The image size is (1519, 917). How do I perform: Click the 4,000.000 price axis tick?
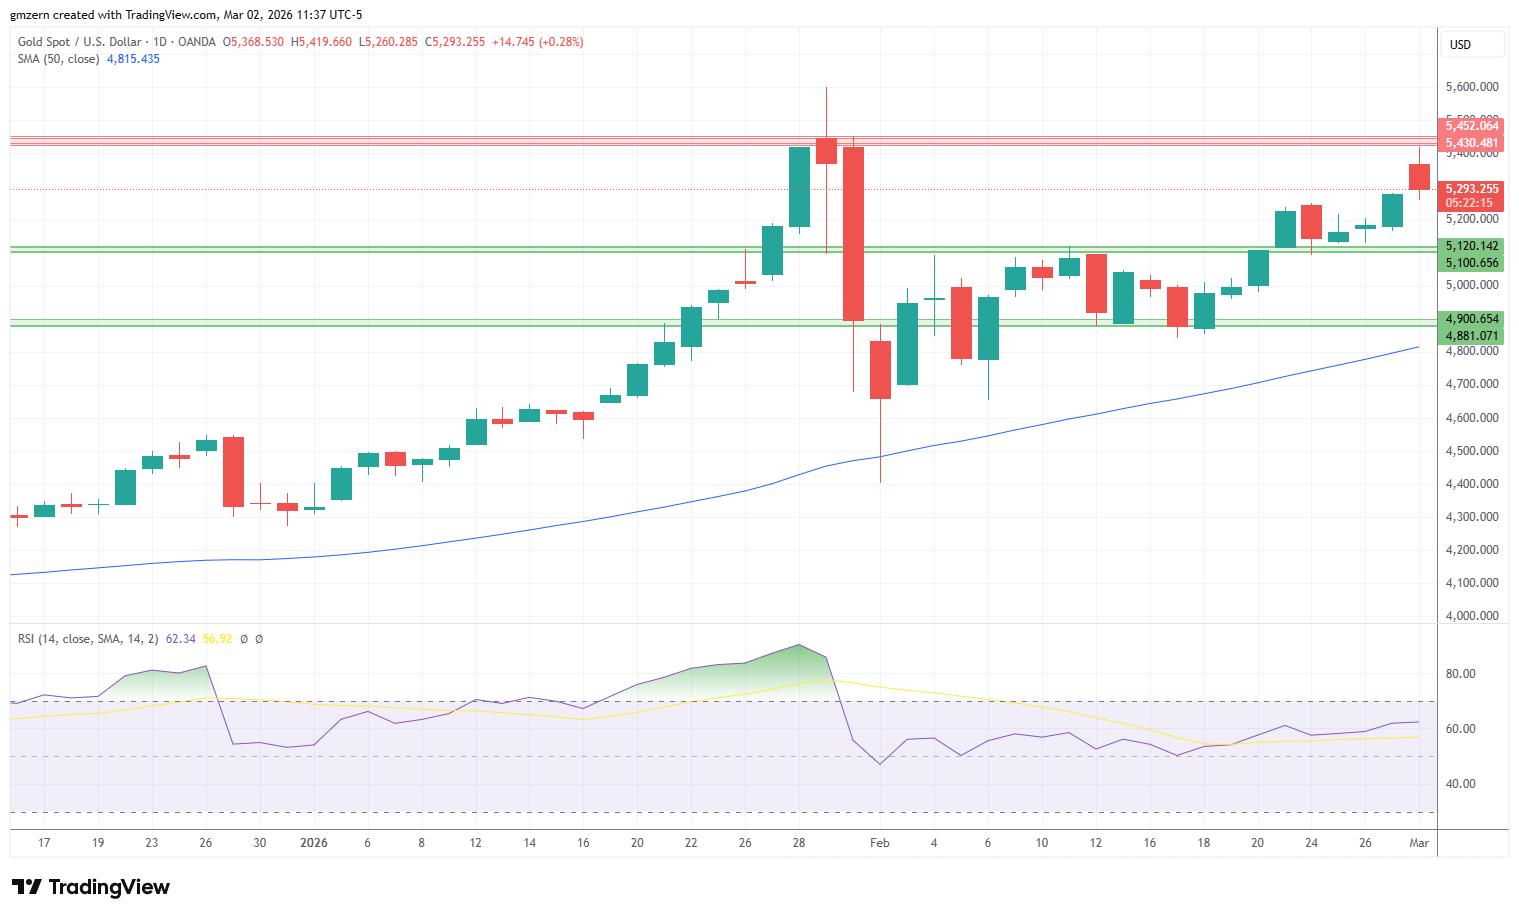tap(1472, 616)
